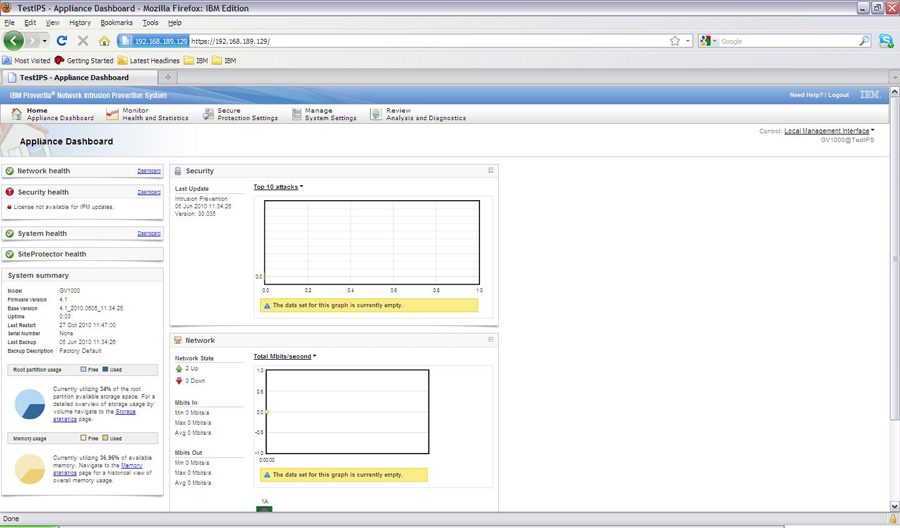Screen dimensions: 900x528
Task: Click the root partition usage pie chart
Action: point(30,404)
